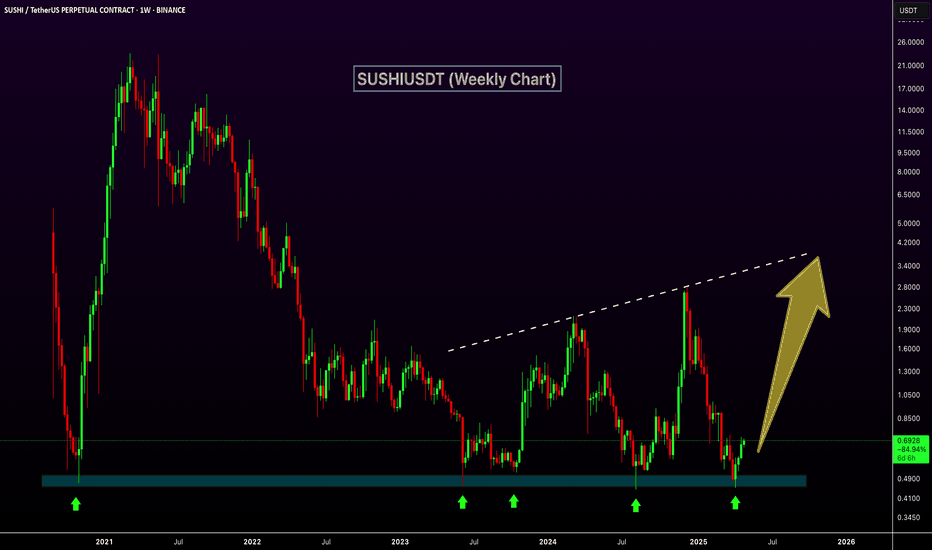Click the 0.3450 price axis label
Viewport: 932px width, 550px height.
point(909,517)
